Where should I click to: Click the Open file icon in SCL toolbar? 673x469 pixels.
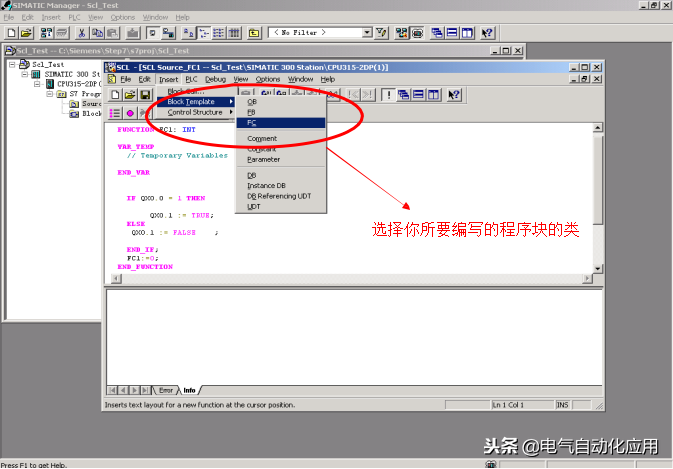130,95
